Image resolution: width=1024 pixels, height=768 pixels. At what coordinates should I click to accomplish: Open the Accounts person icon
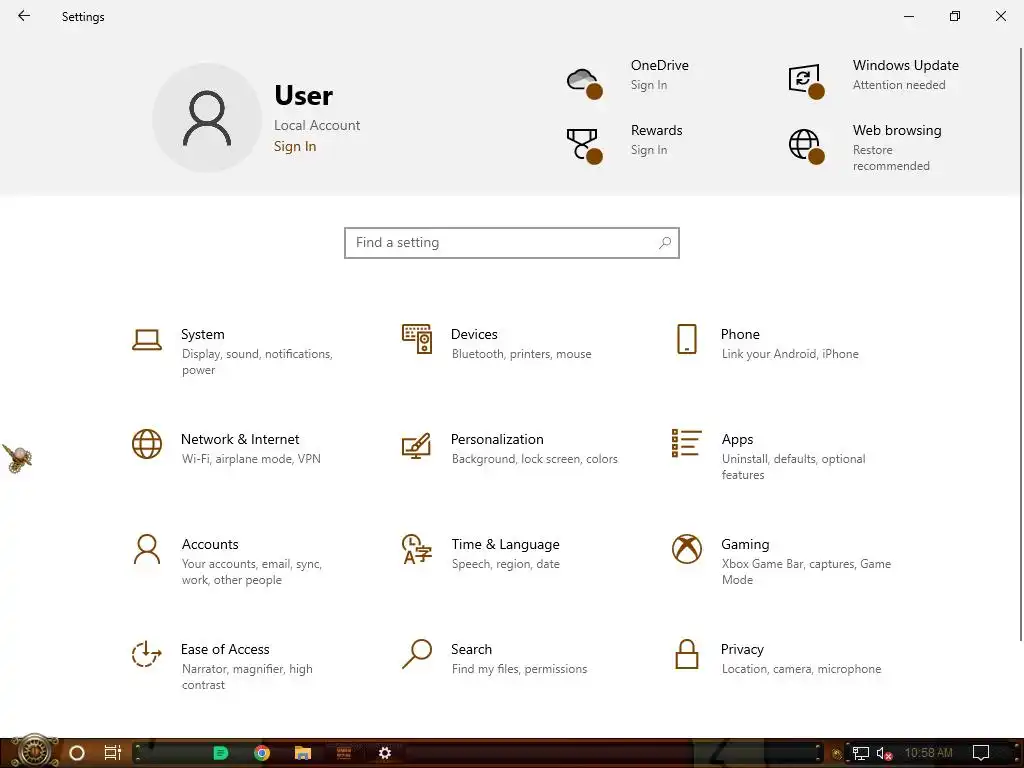click(147, 549)
